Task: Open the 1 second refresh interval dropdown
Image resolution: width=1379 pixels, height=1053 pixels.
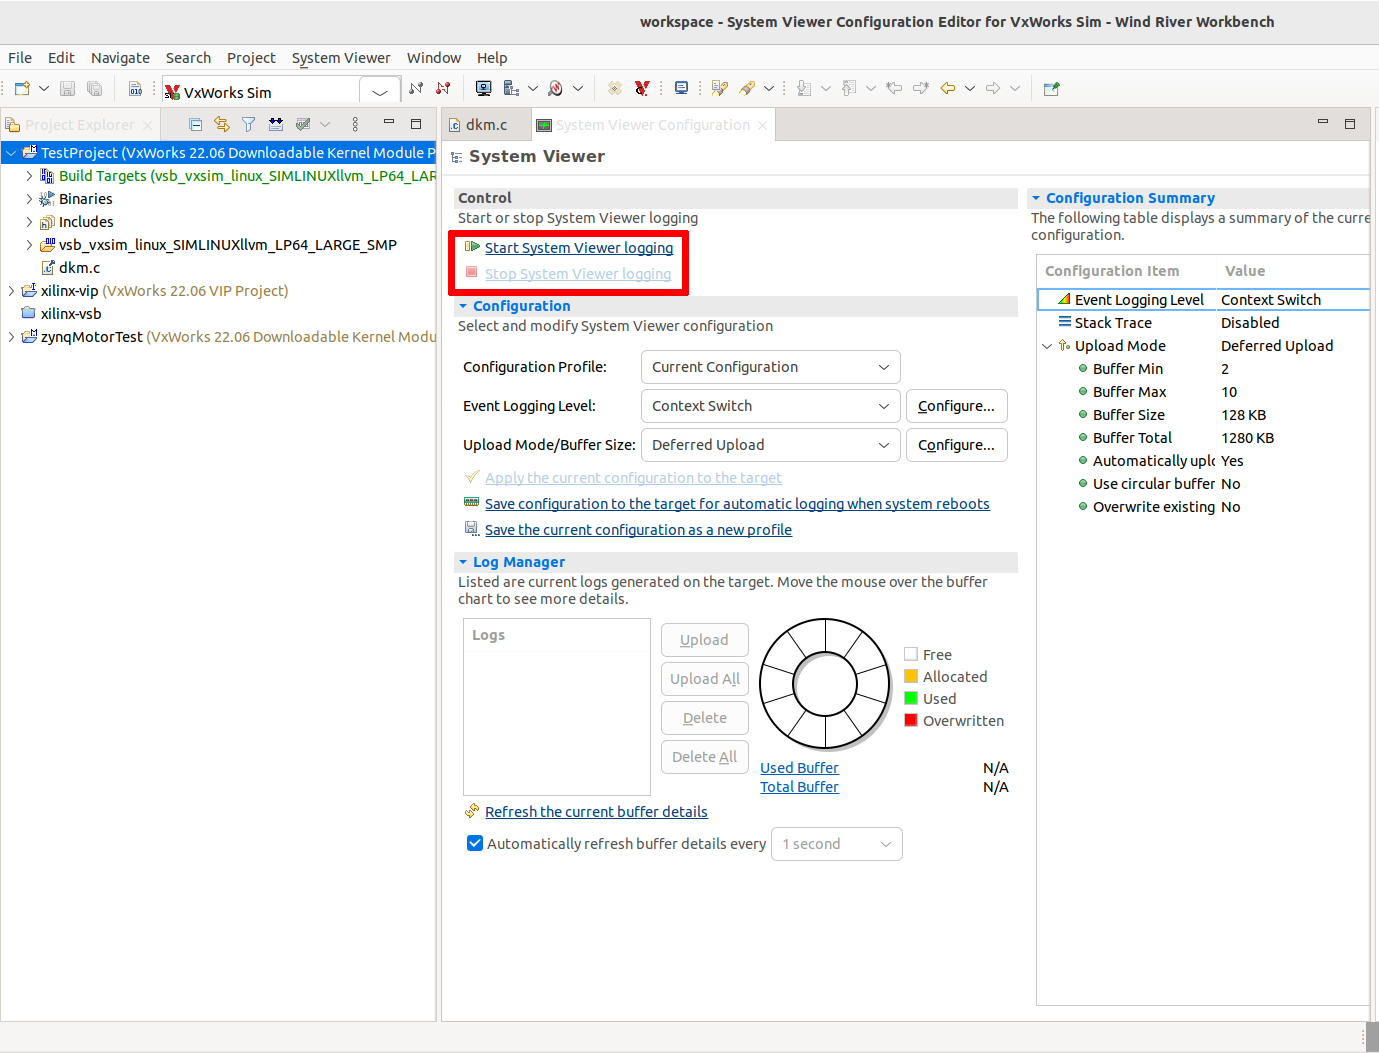Action: coord(836,844)
